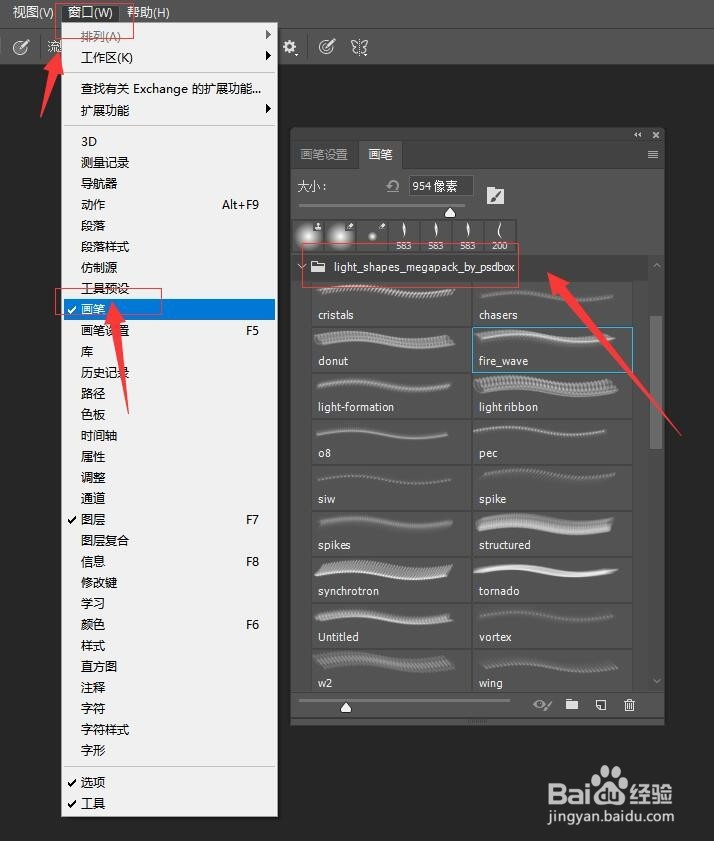
Task: Open the 字符 panel
Action: click(169, 709)
